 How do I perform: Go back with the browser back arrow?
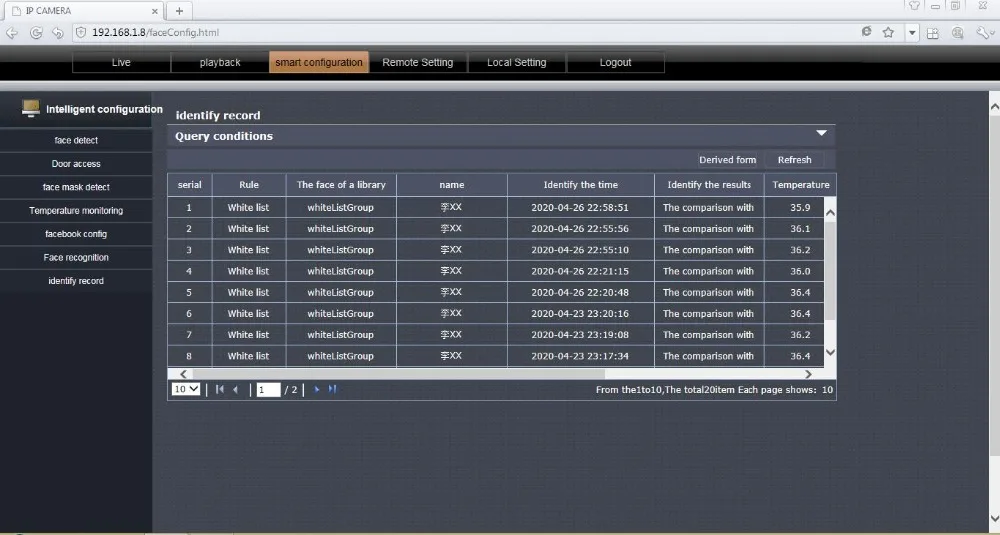coord(12,33)
